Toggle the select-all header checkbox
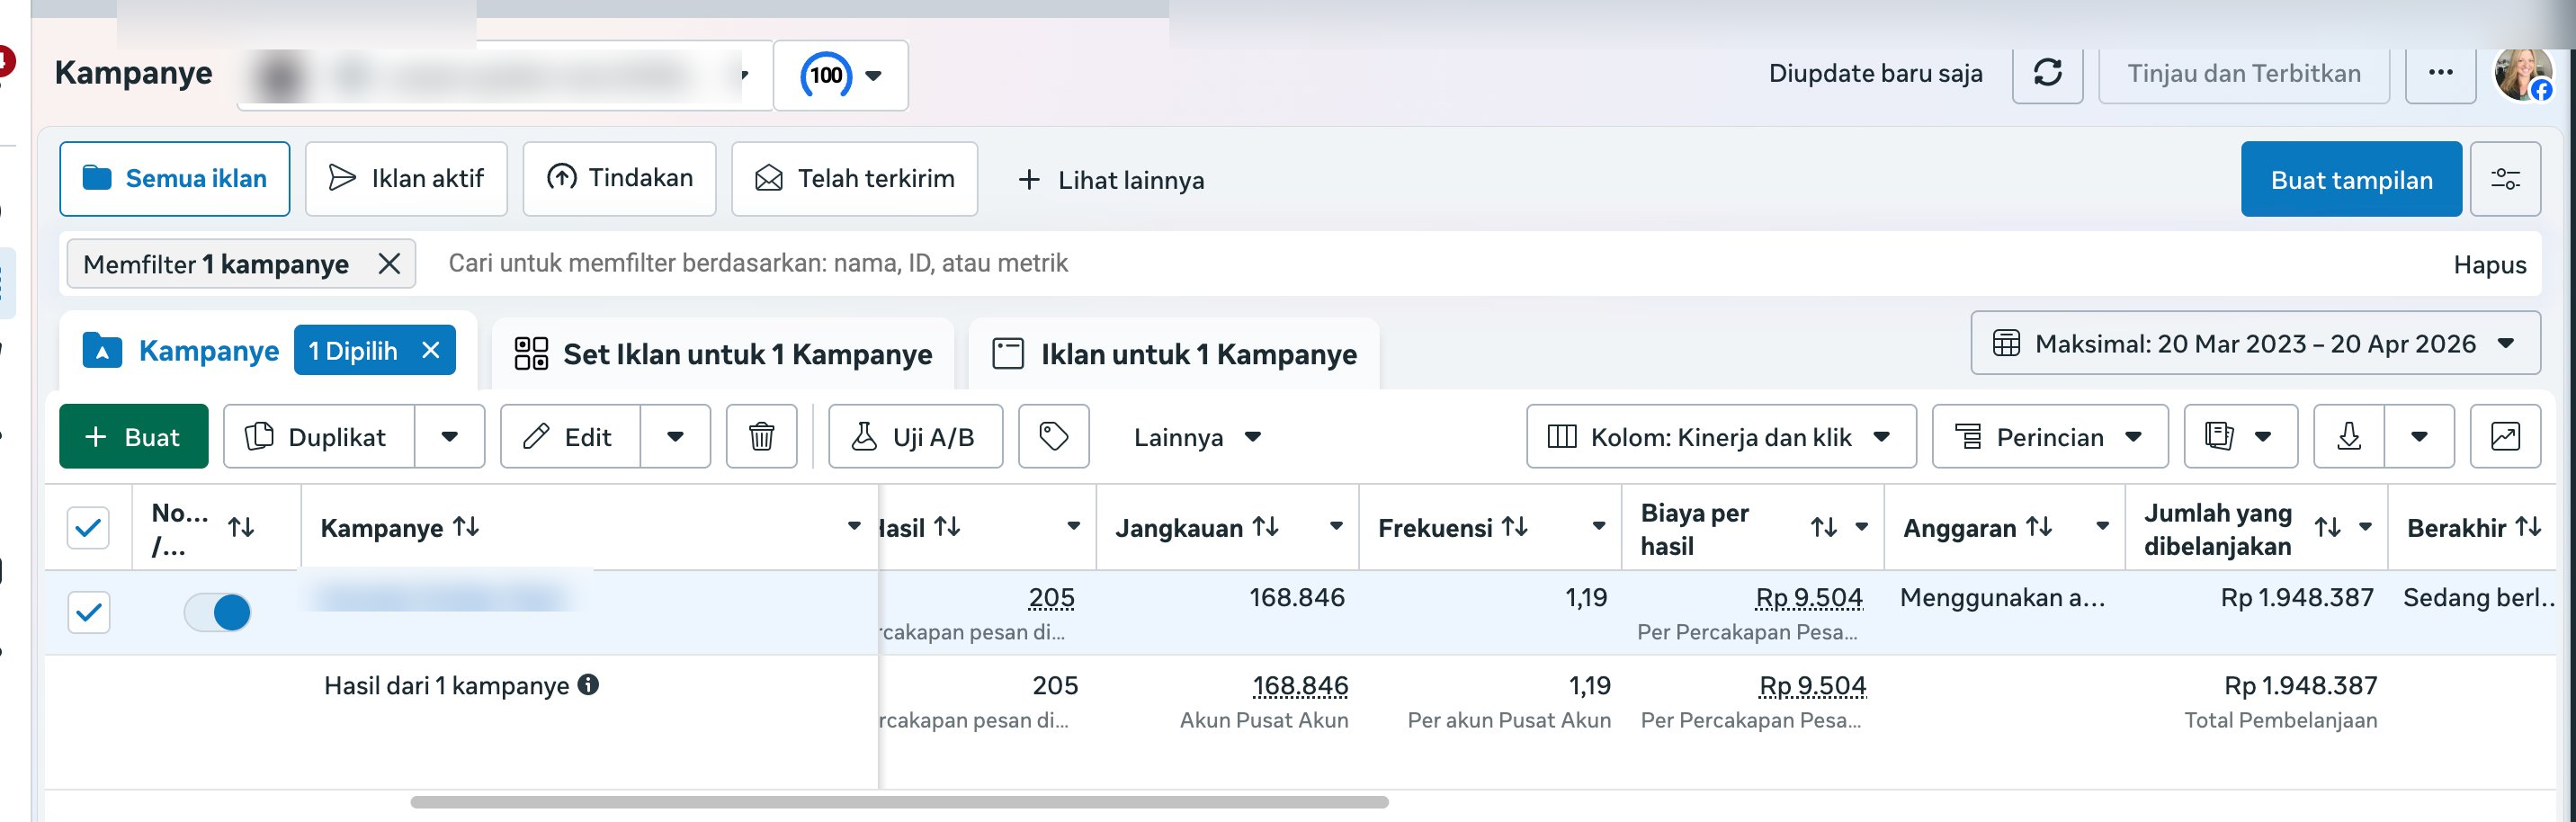 [88, 527]
